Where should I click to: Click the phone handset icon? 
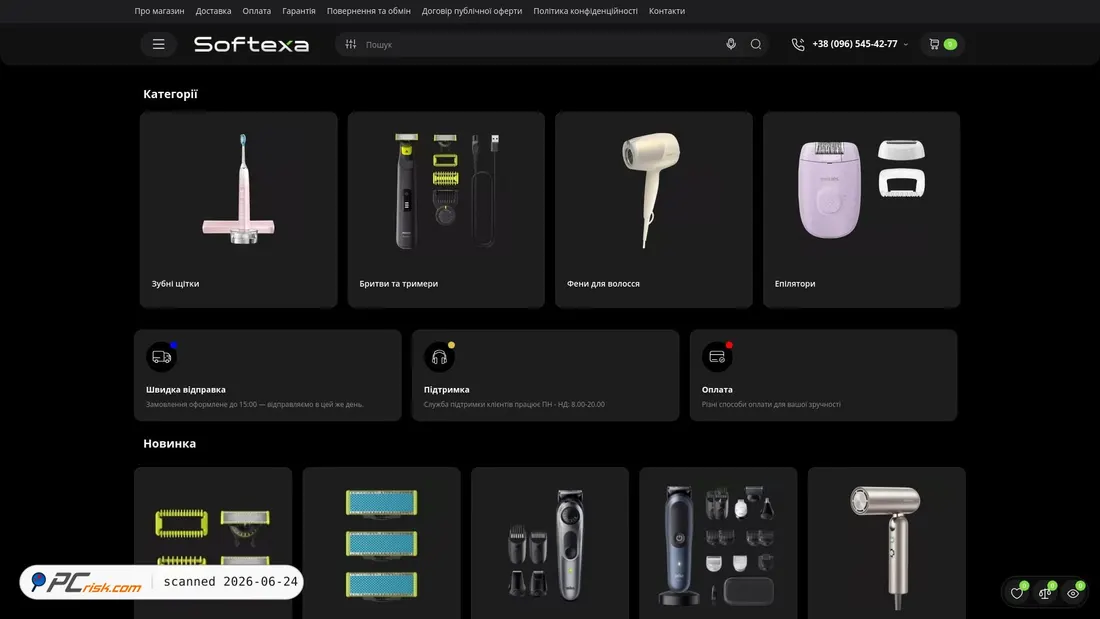click(x=798, y=44)
